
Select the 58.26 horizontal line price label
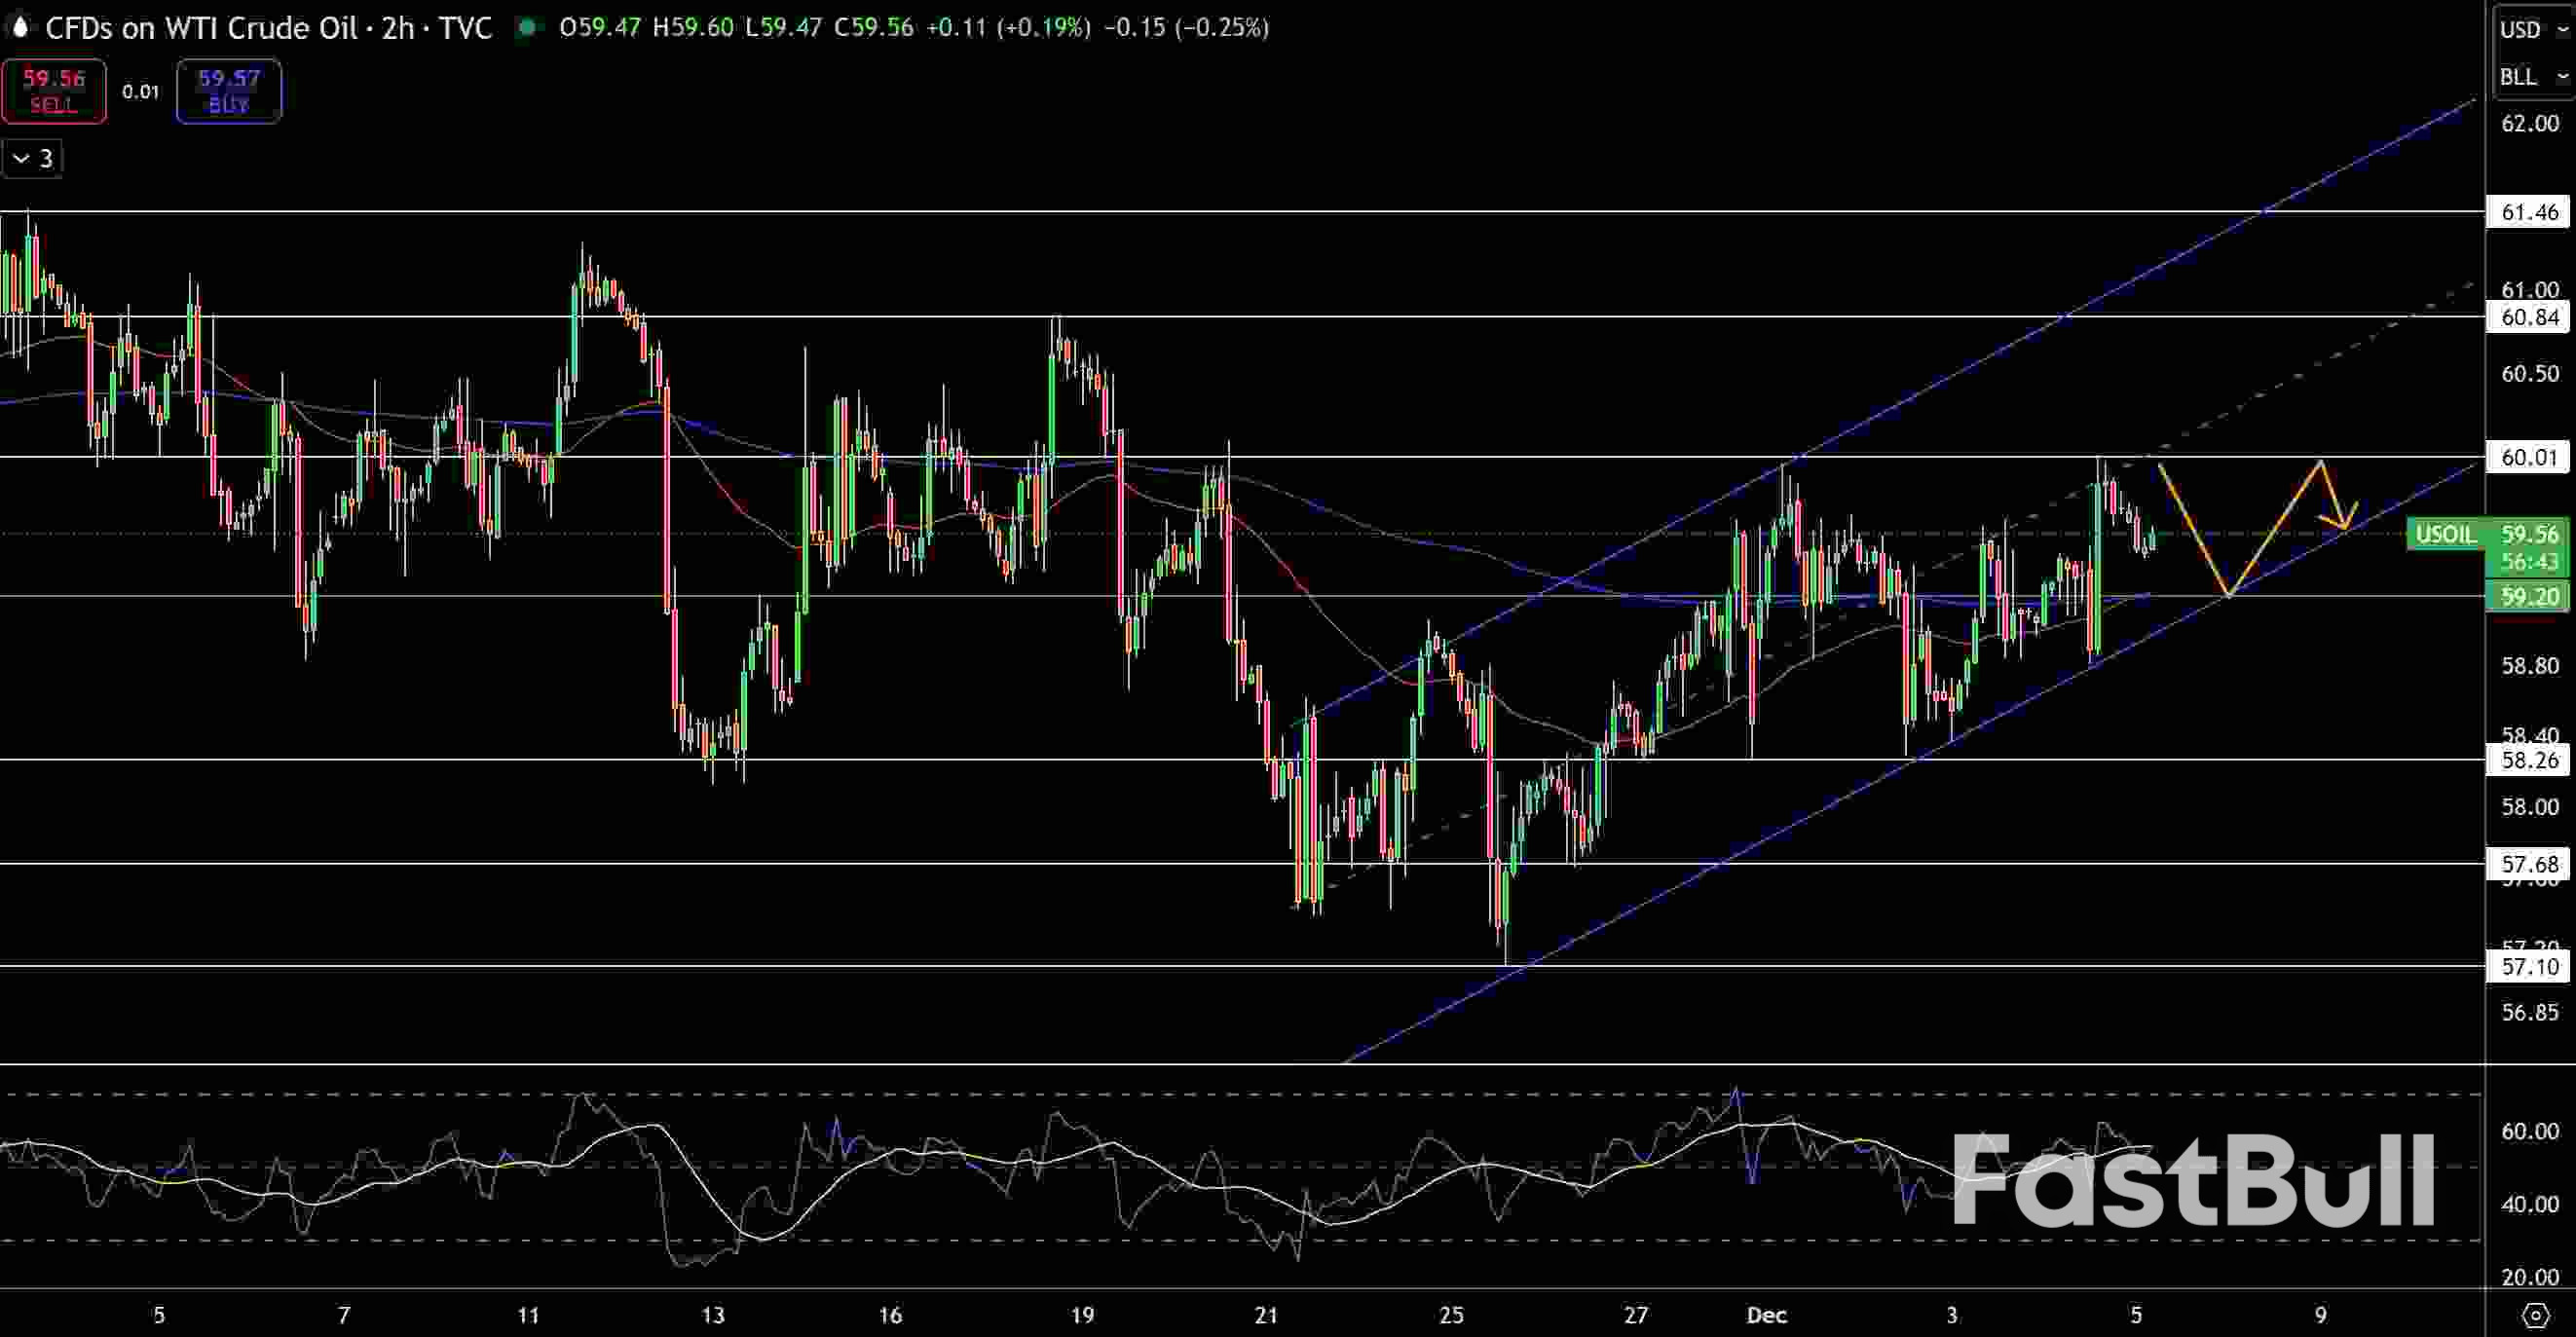pos(2529,760)
